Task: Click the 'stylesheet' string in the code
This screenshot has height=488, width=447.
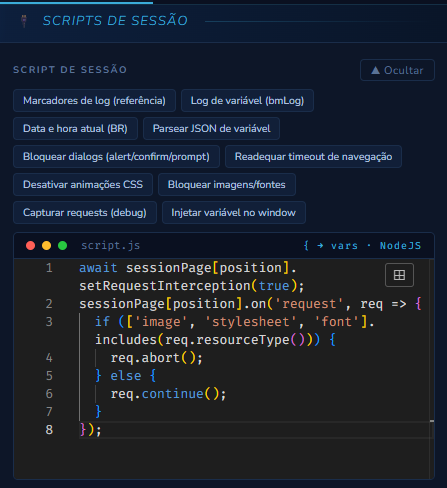Action: pos(251,322)
